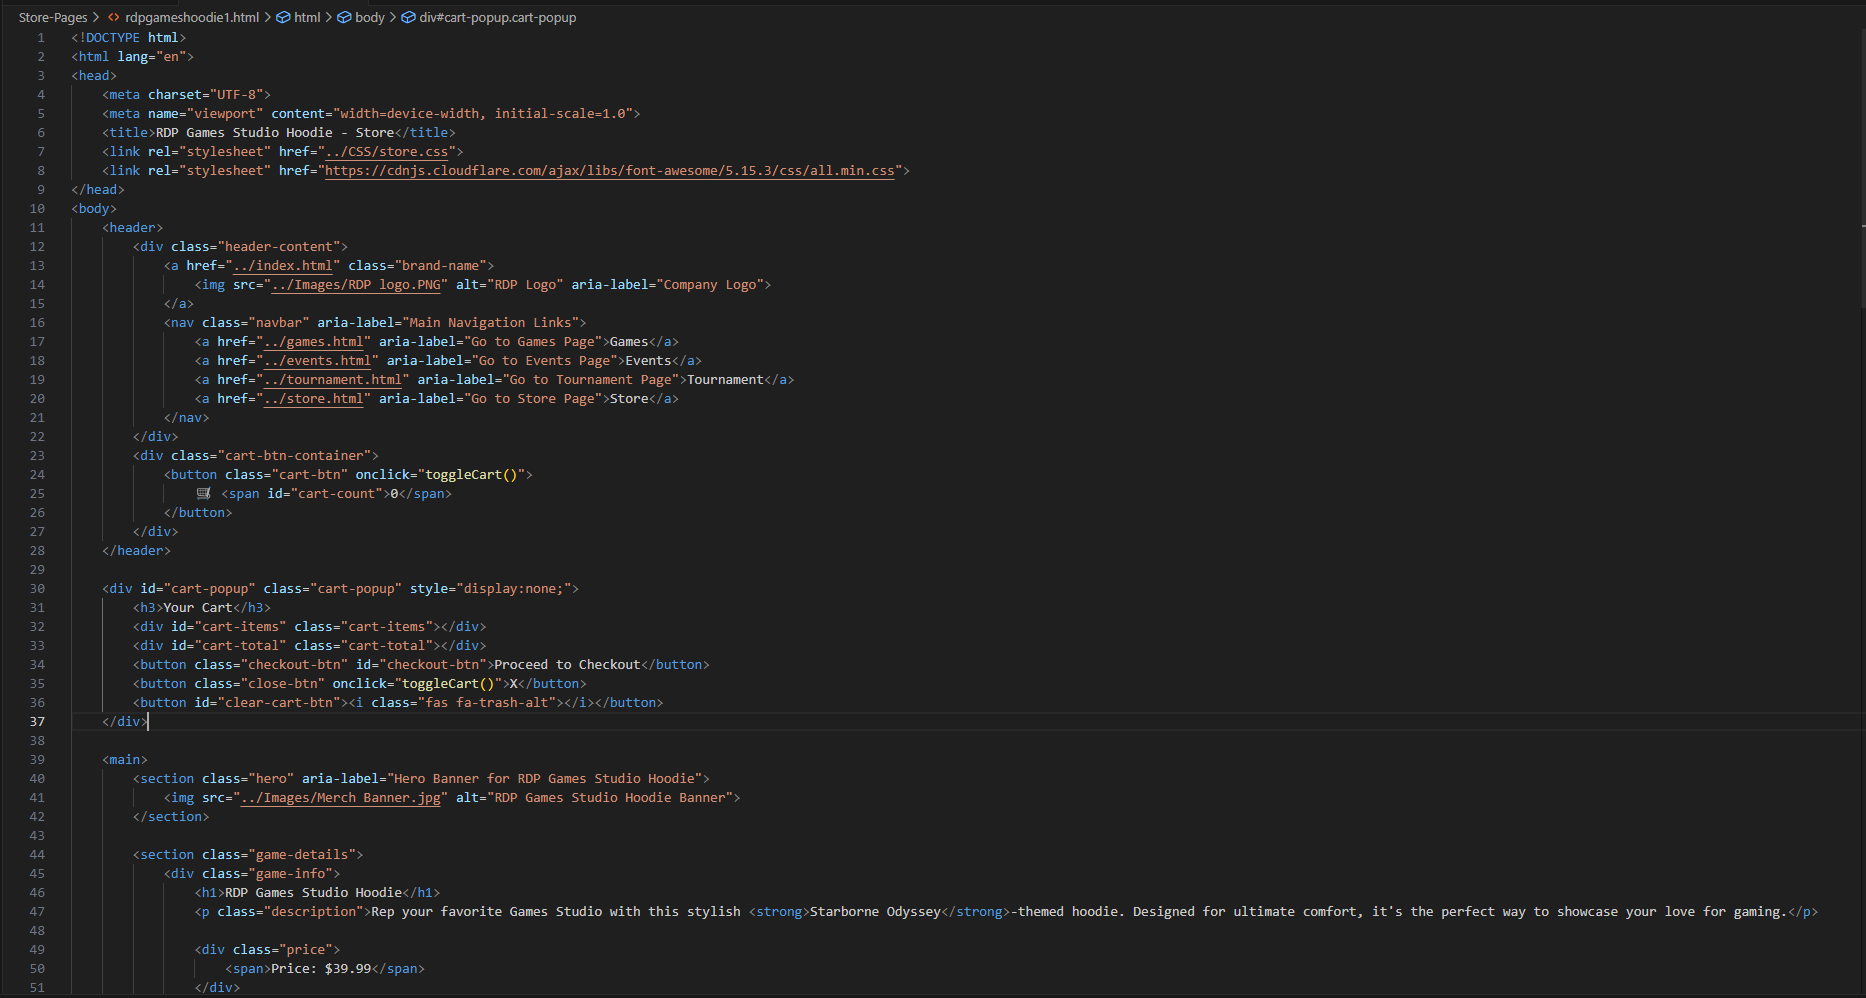
Task: Select html in the breadcrumb navigation
Action: tap(307, 17)
